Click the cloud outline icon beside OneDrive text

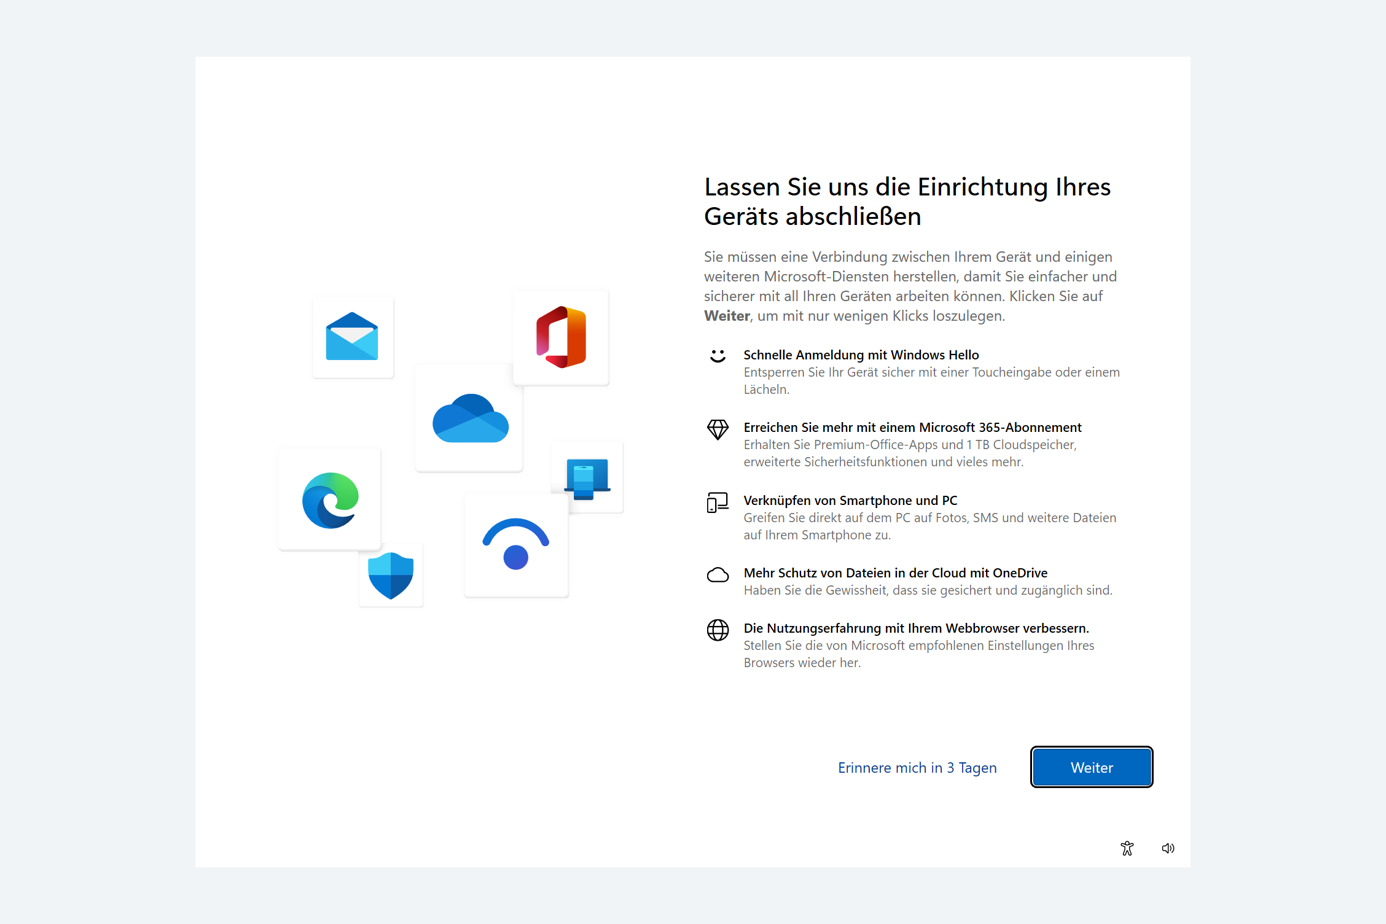[x=717, y=575]
